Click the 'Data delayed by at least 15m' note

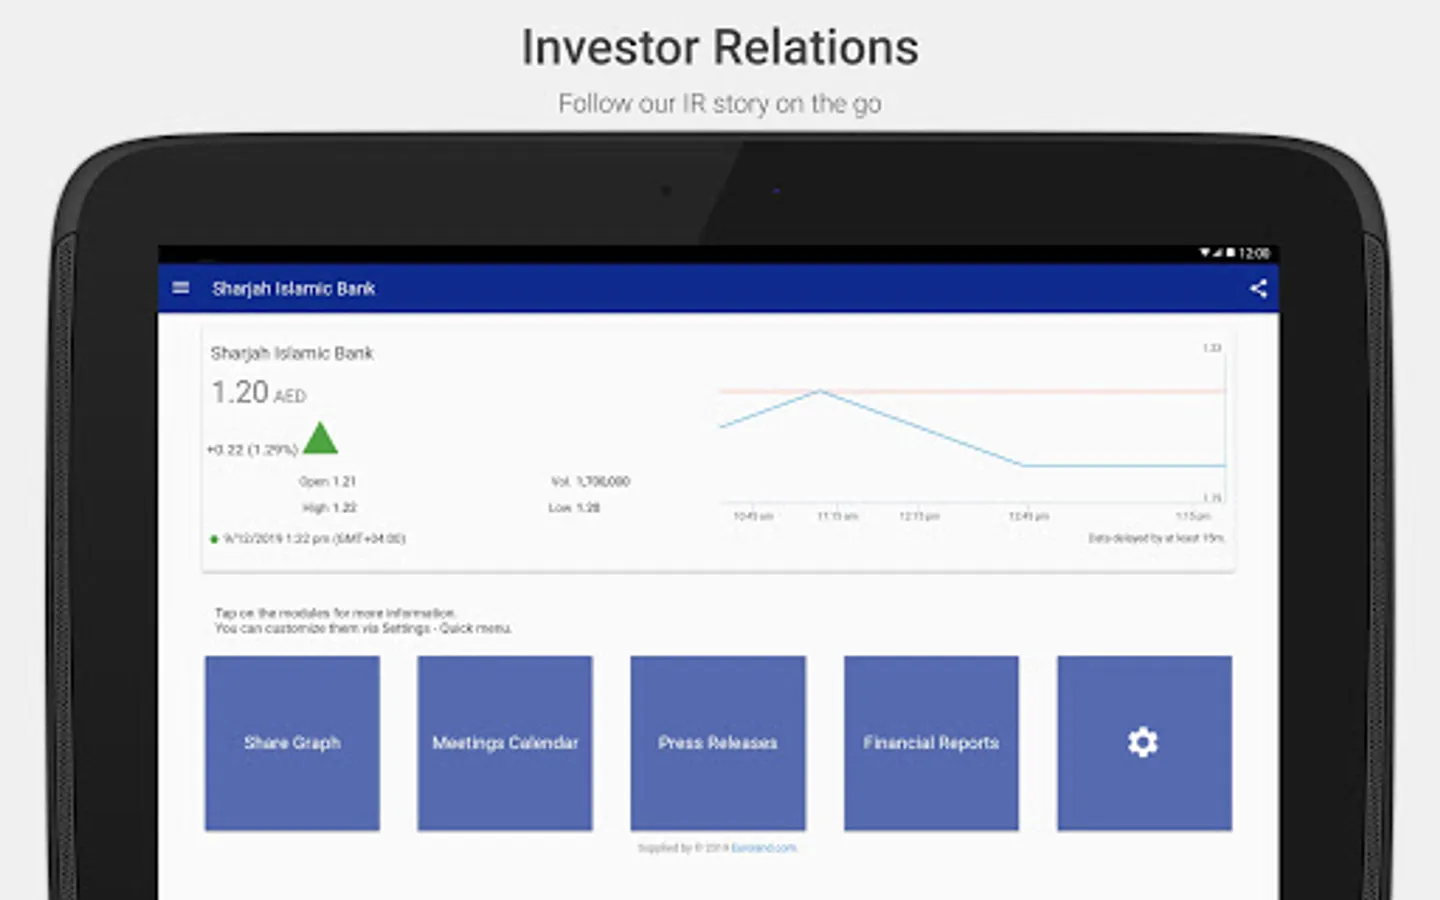(1156, 538)
